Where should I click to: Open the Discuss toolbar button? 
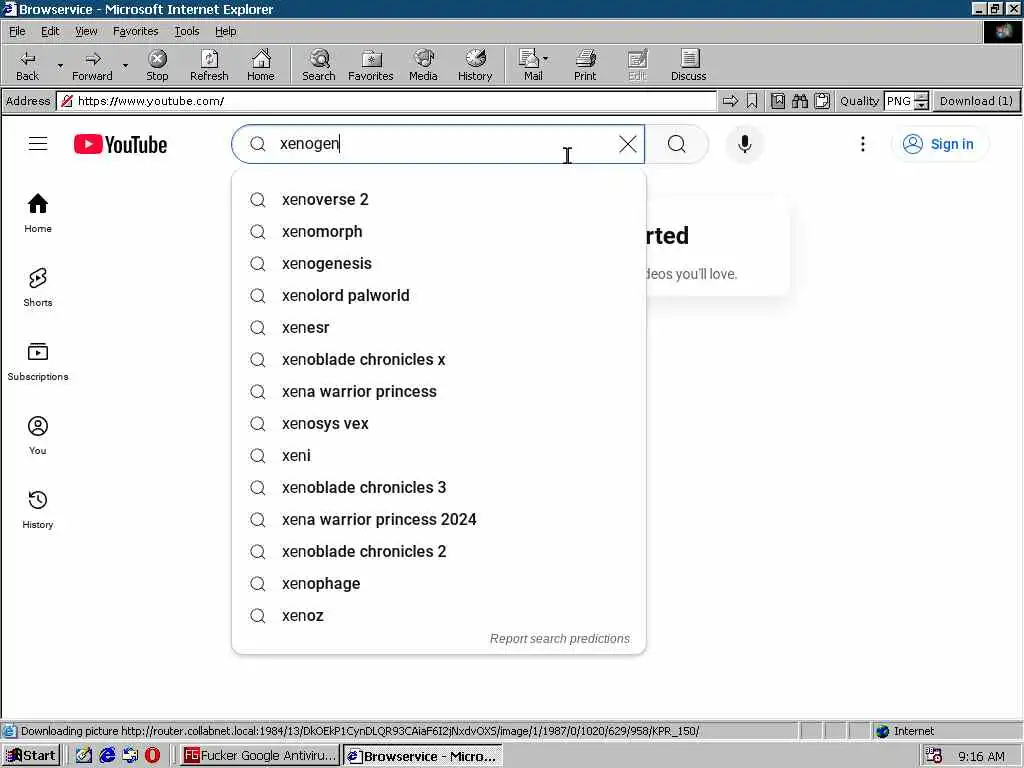coord(688,65)
